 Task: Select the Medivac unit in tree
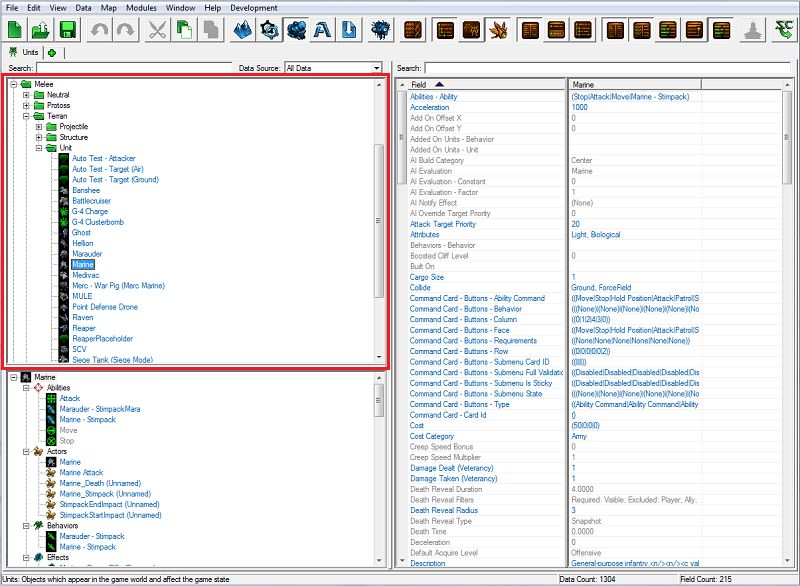[86, 275]
